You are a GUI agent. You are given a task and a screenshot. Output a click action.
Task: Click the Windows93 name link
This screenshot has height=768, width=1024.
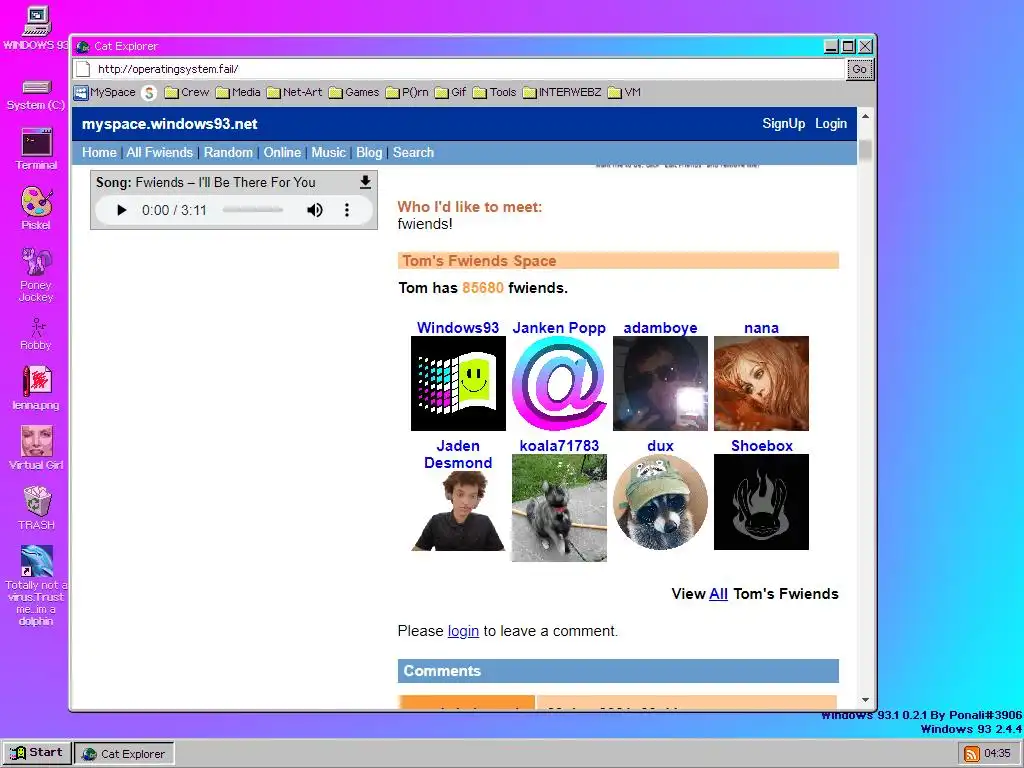(458, 328)
